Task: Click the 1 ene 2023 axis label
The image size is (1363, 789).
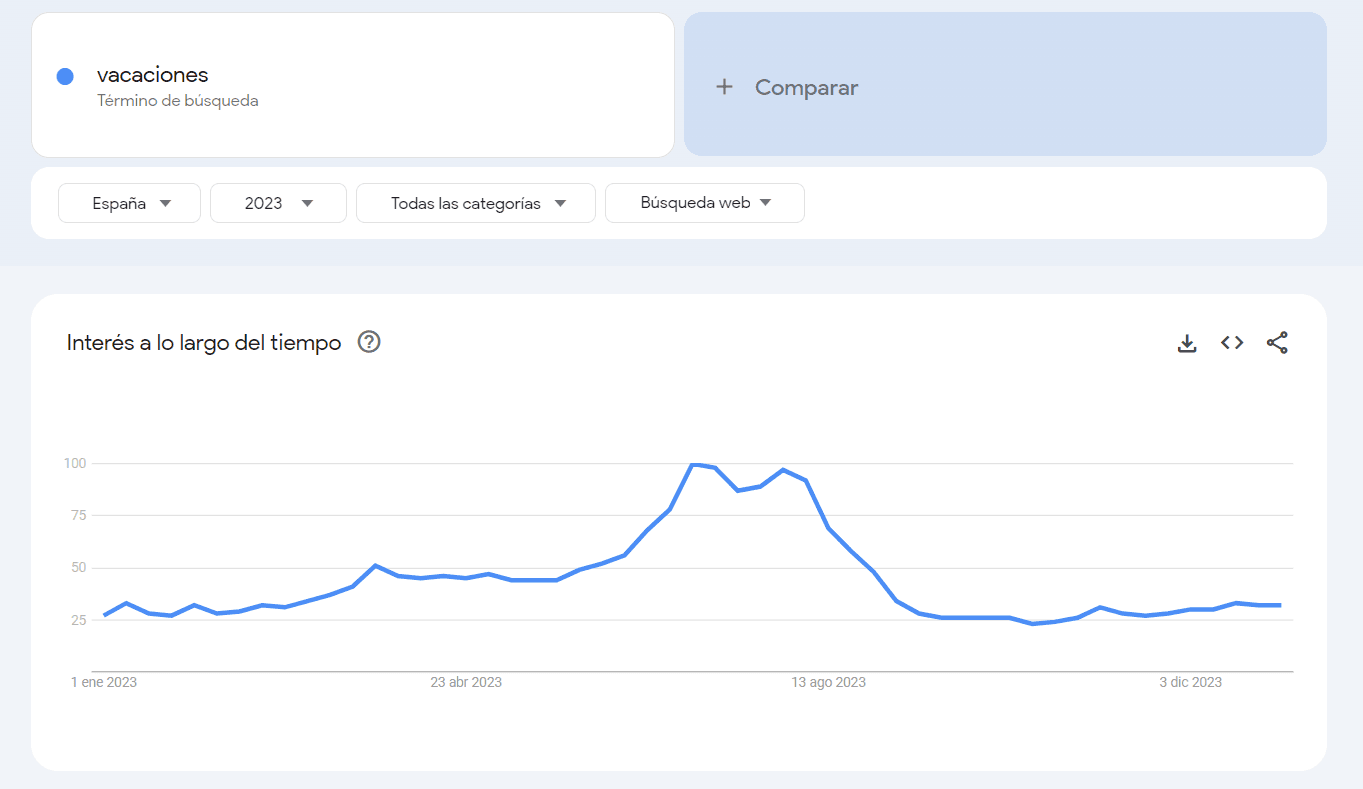Action: 103,682
